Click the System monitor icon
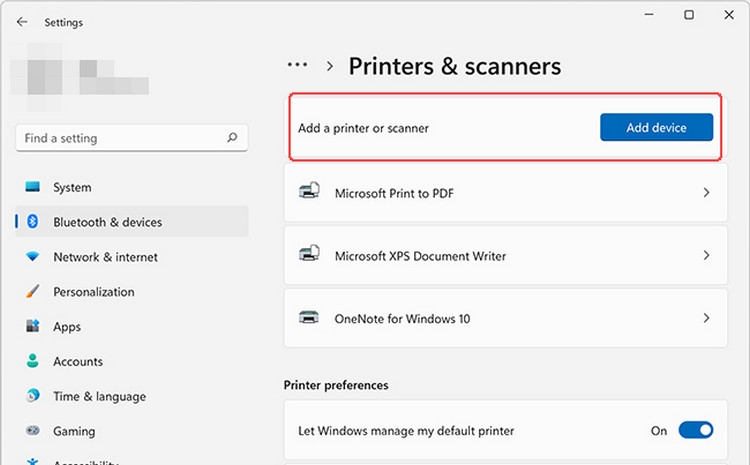This screenshot has width=750, height=465. tap(33, 187)
